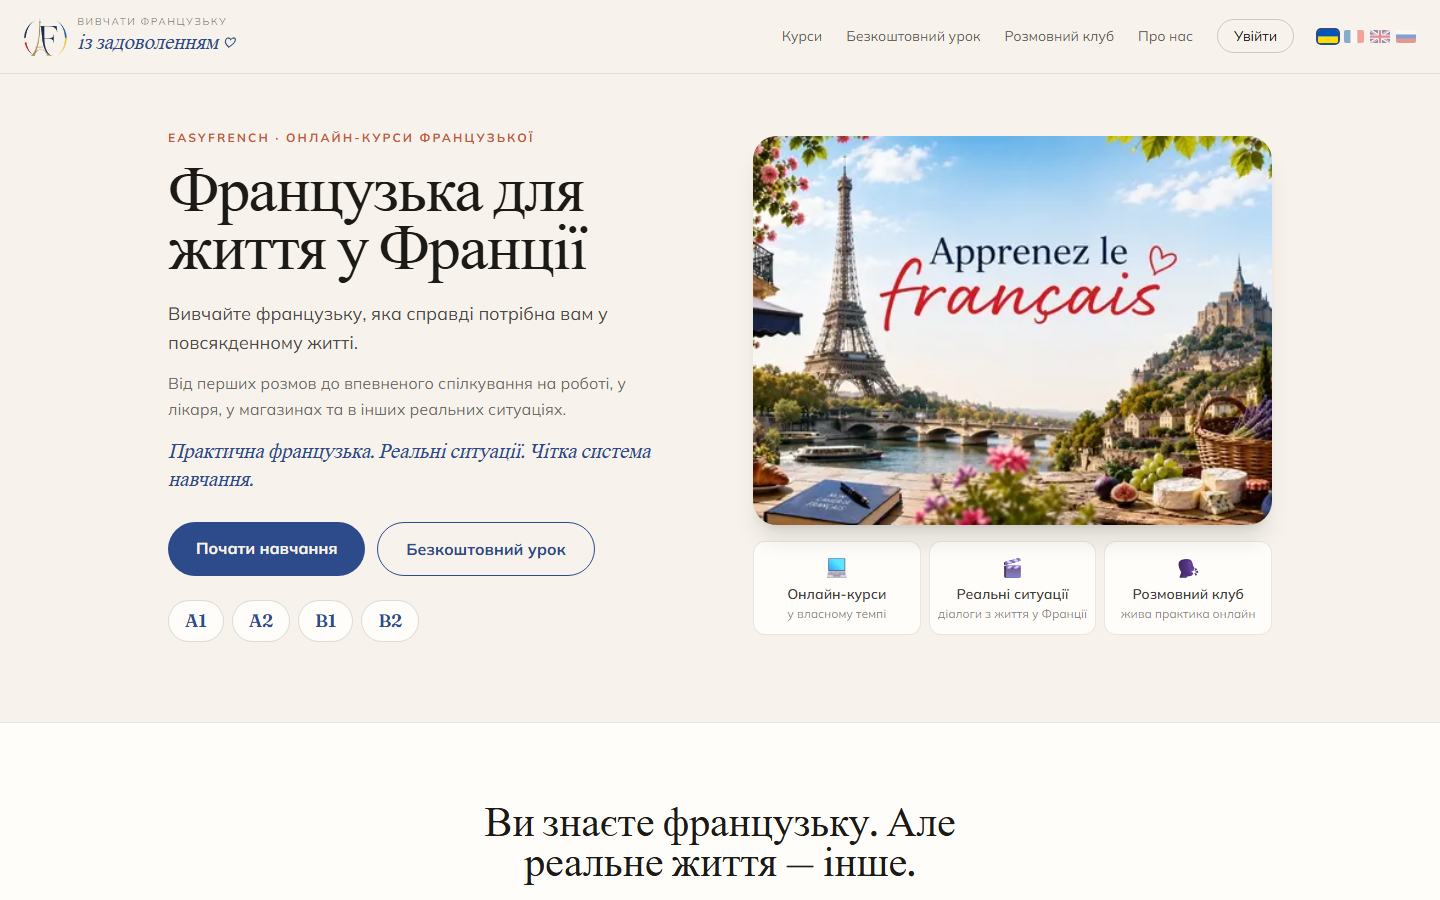Click the Увійти login button

pyautogui.click(x=1255, y=36)
